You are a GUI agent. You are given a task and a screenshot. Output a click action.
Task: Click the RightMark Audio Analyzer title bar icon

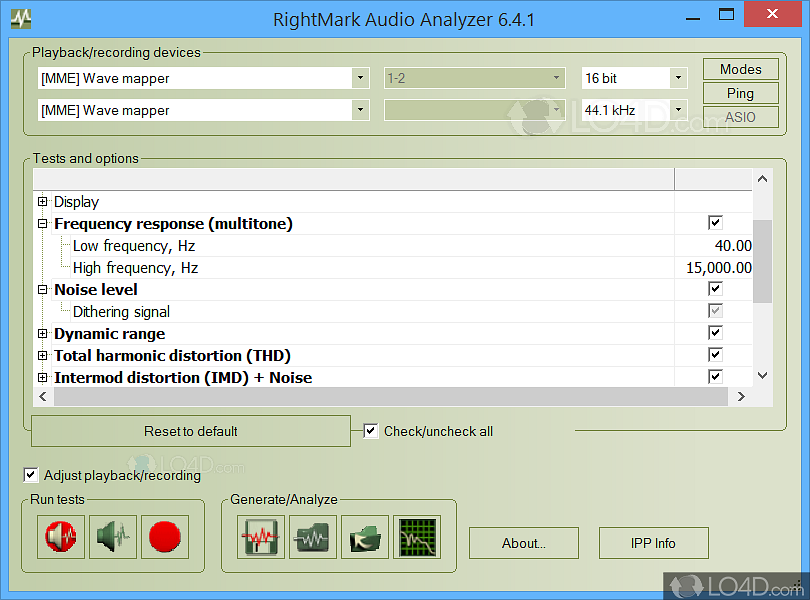[20, 17]
